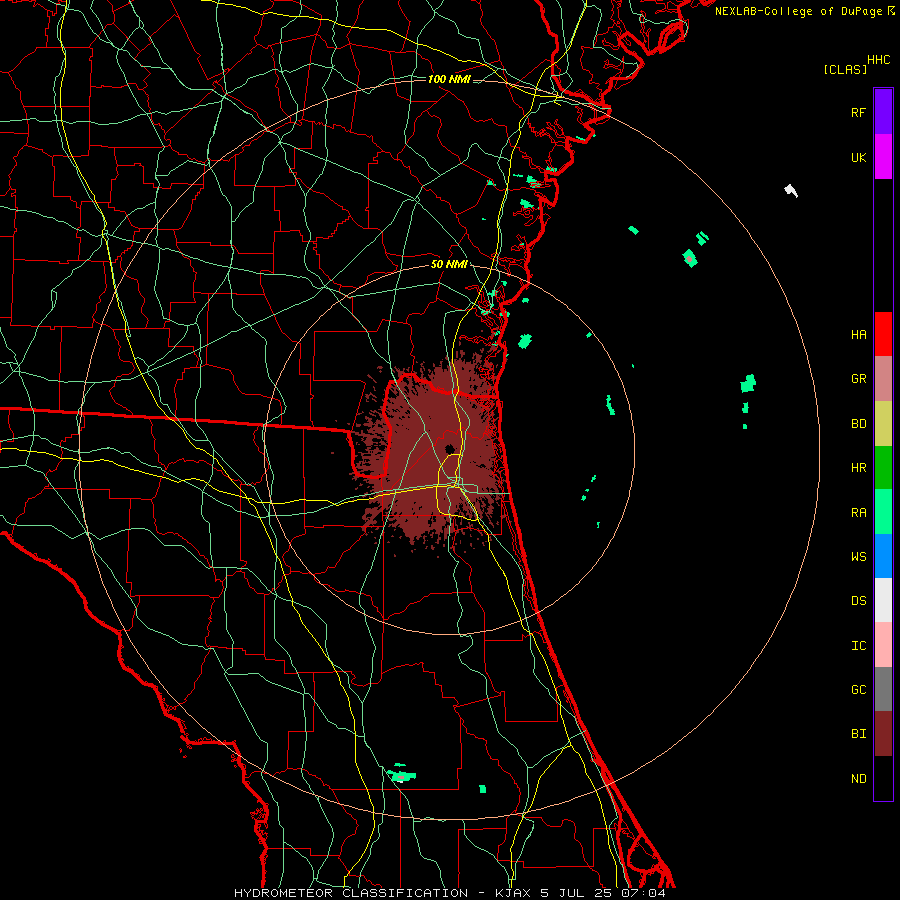Image resolution: width=900 pixels, height=900 pixels.
Task: Click the HR legend label
Action: (859, 468)
